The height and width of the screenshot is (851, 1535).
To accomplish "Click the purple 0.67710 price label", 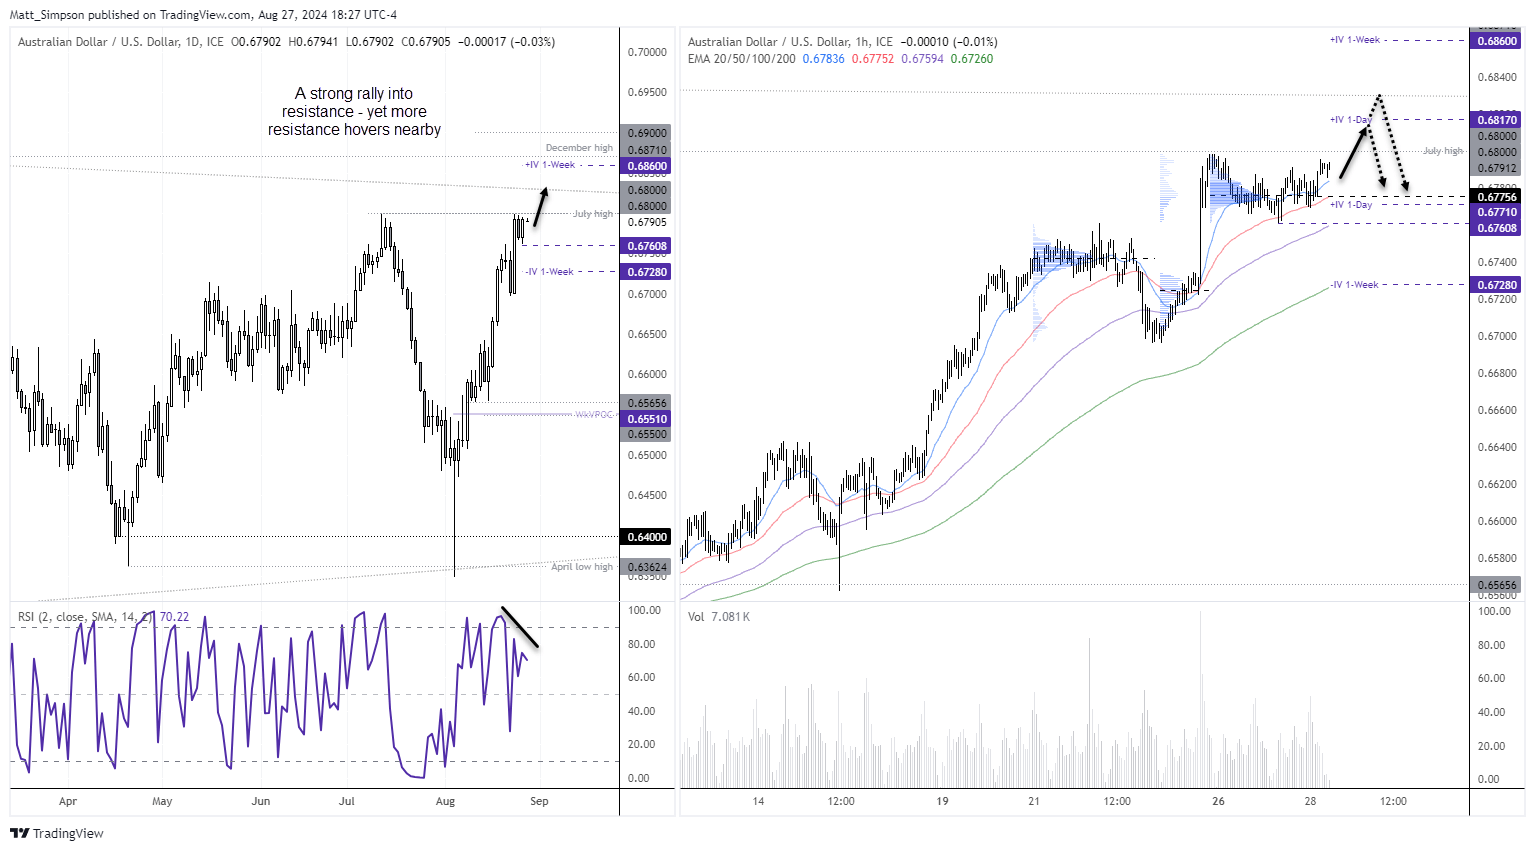I will (1497, 213).
